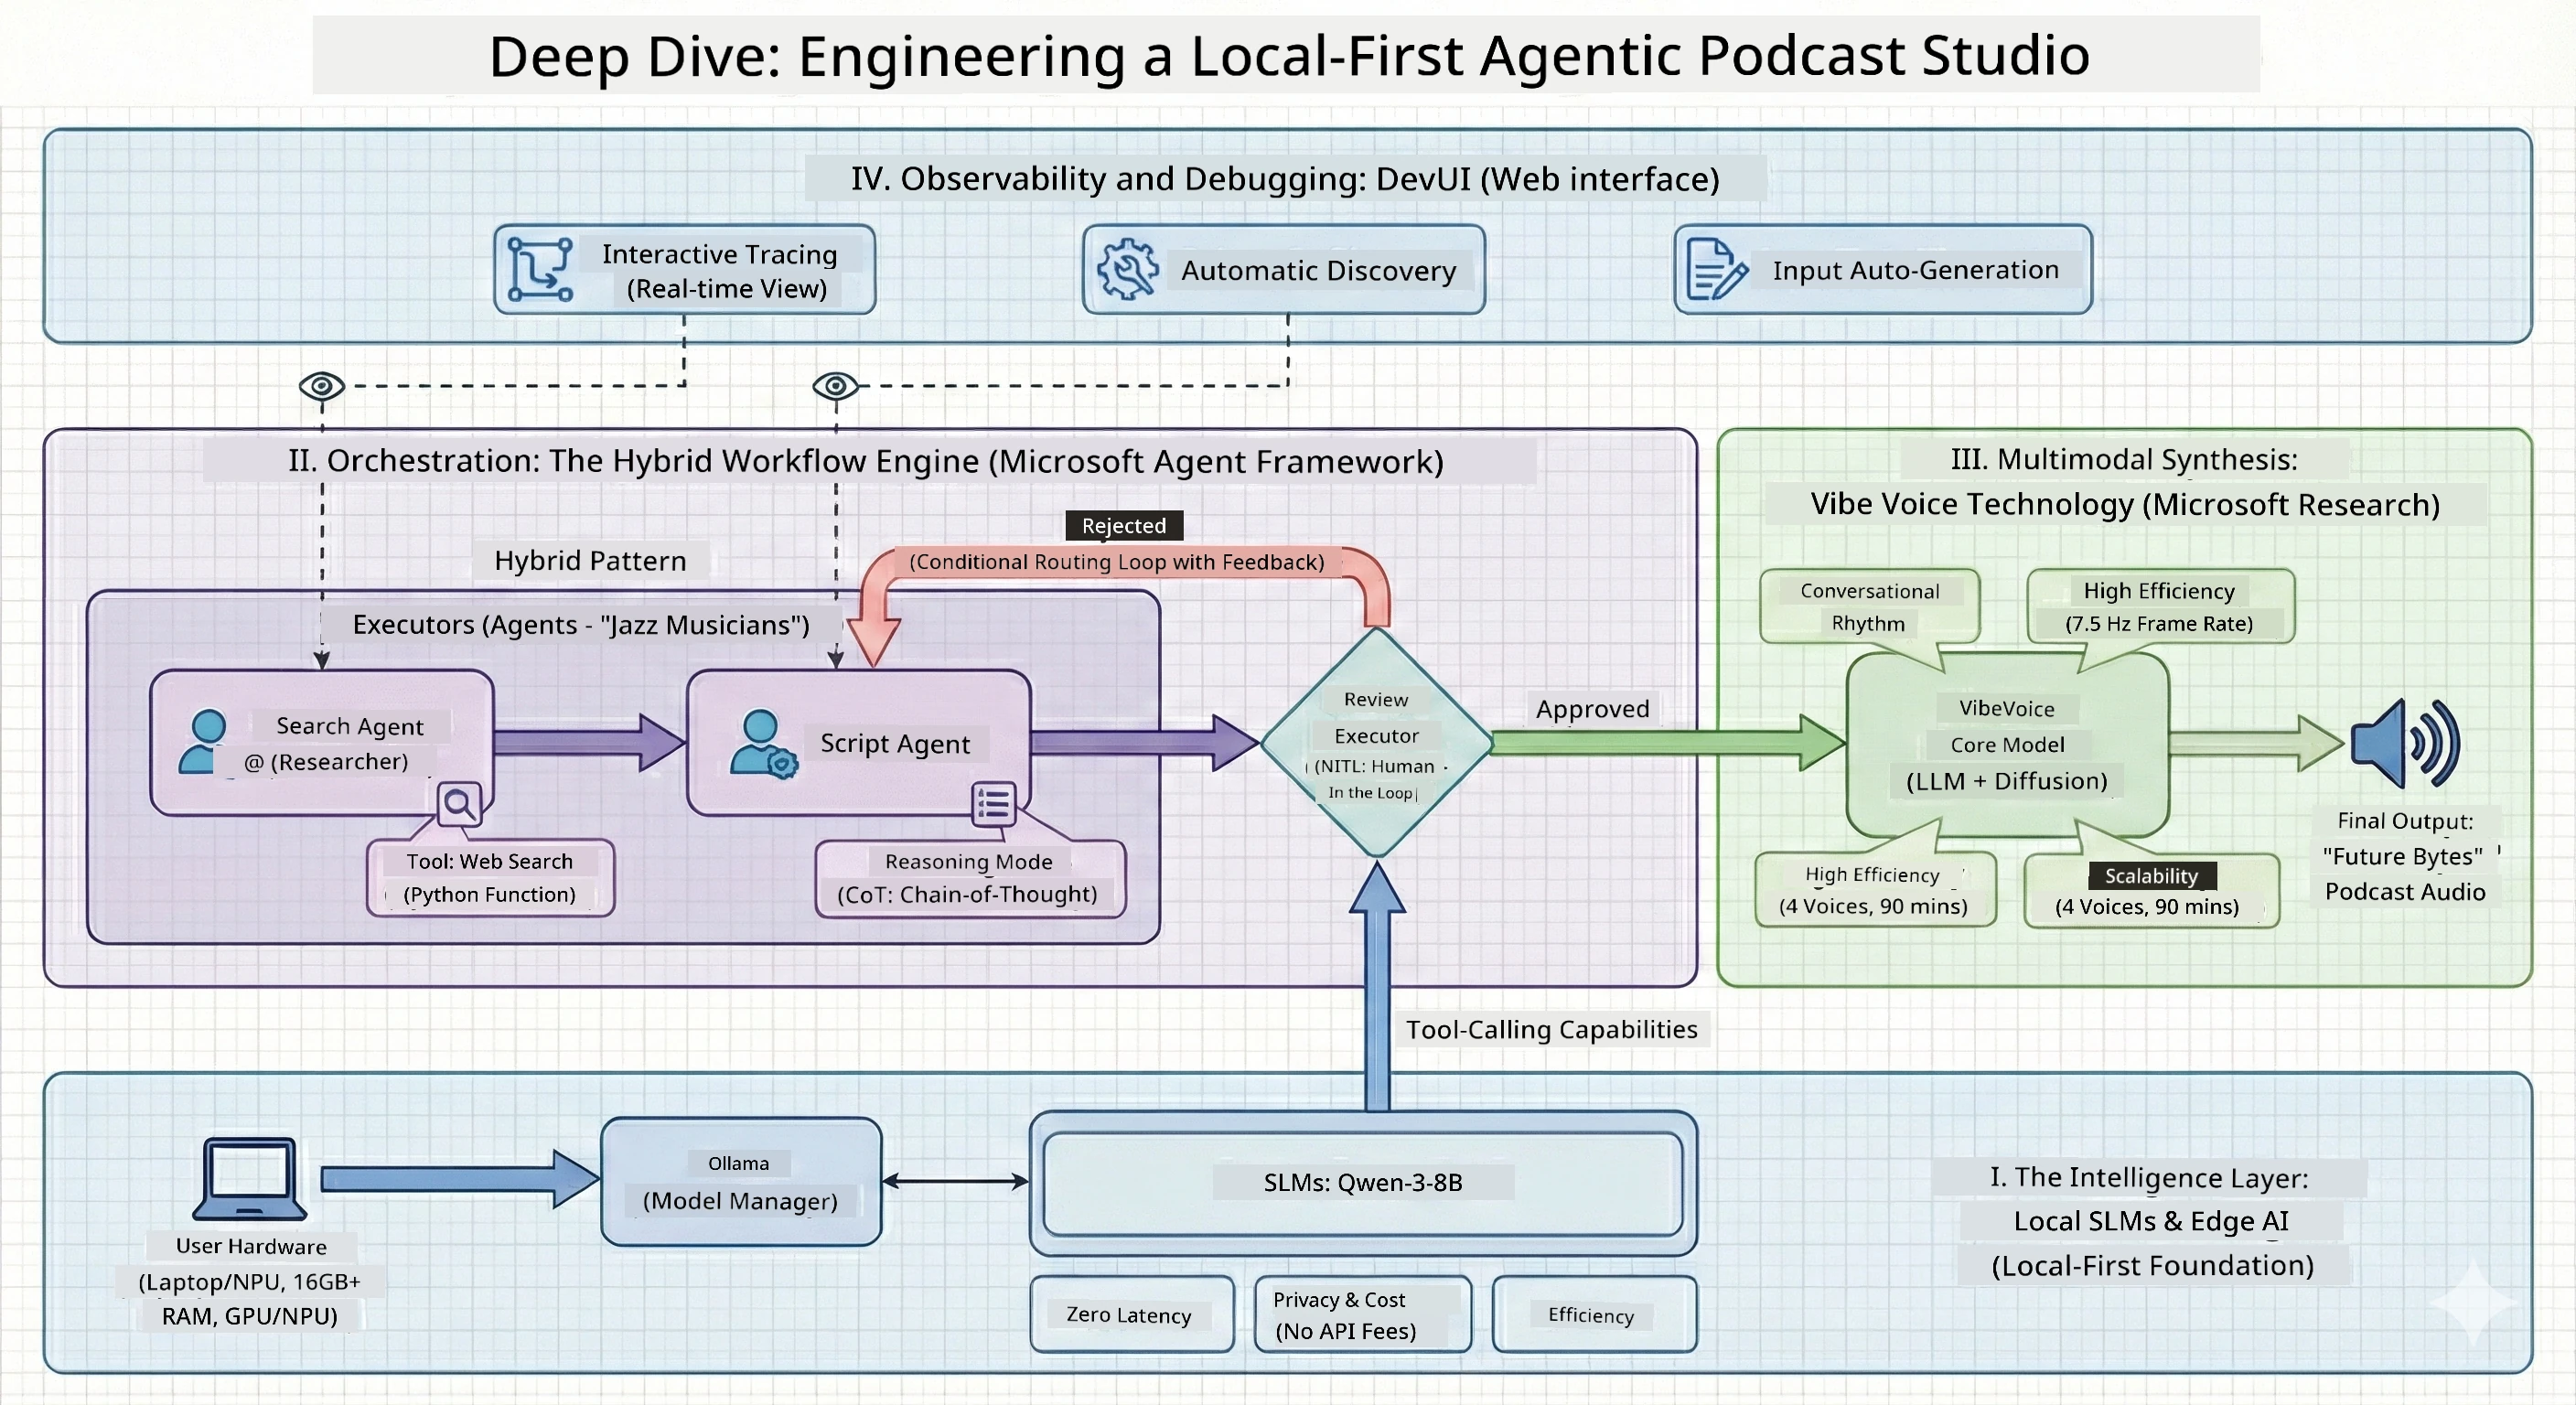This screenshot has width=2576, height=1405.
Task: Click "Vibe Voice Technology (Microsoft Research)" text
Action: (x=2125, y=505)
